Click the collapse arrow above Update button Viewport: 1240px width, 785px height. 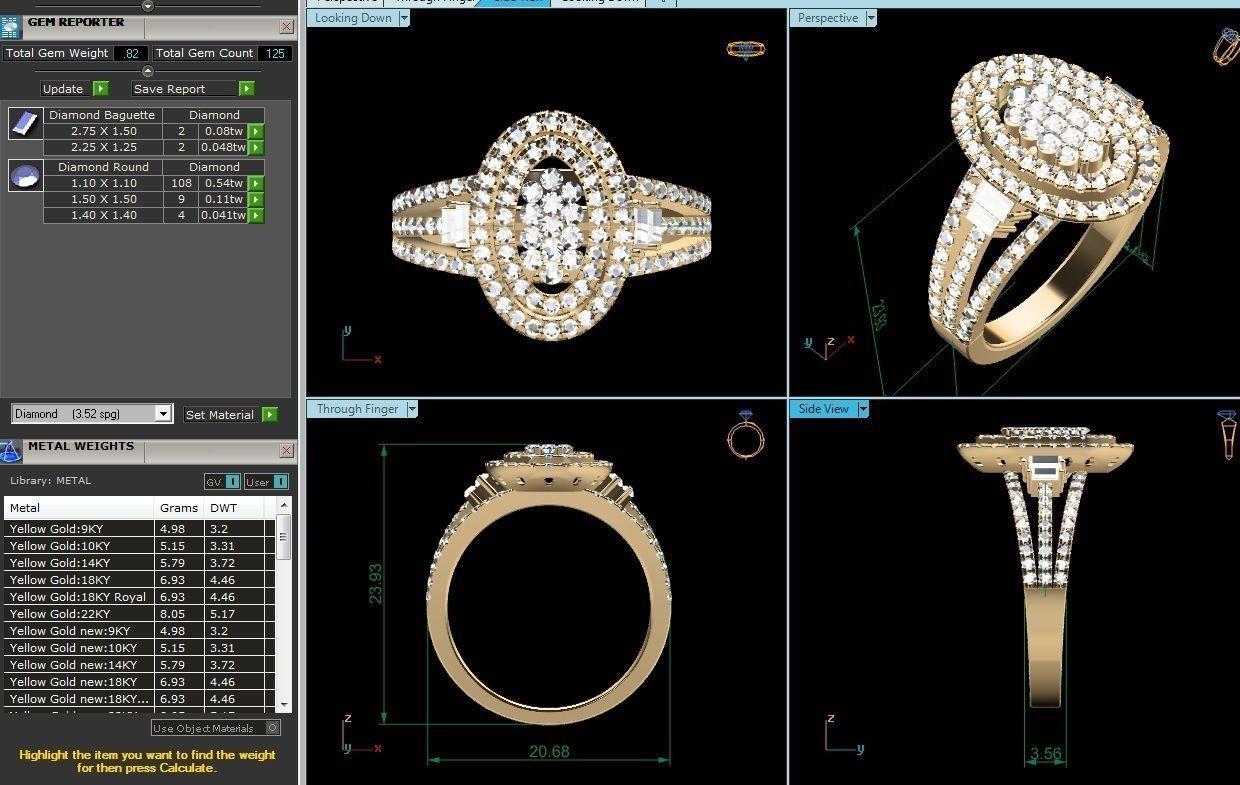[x=148, y=71]
